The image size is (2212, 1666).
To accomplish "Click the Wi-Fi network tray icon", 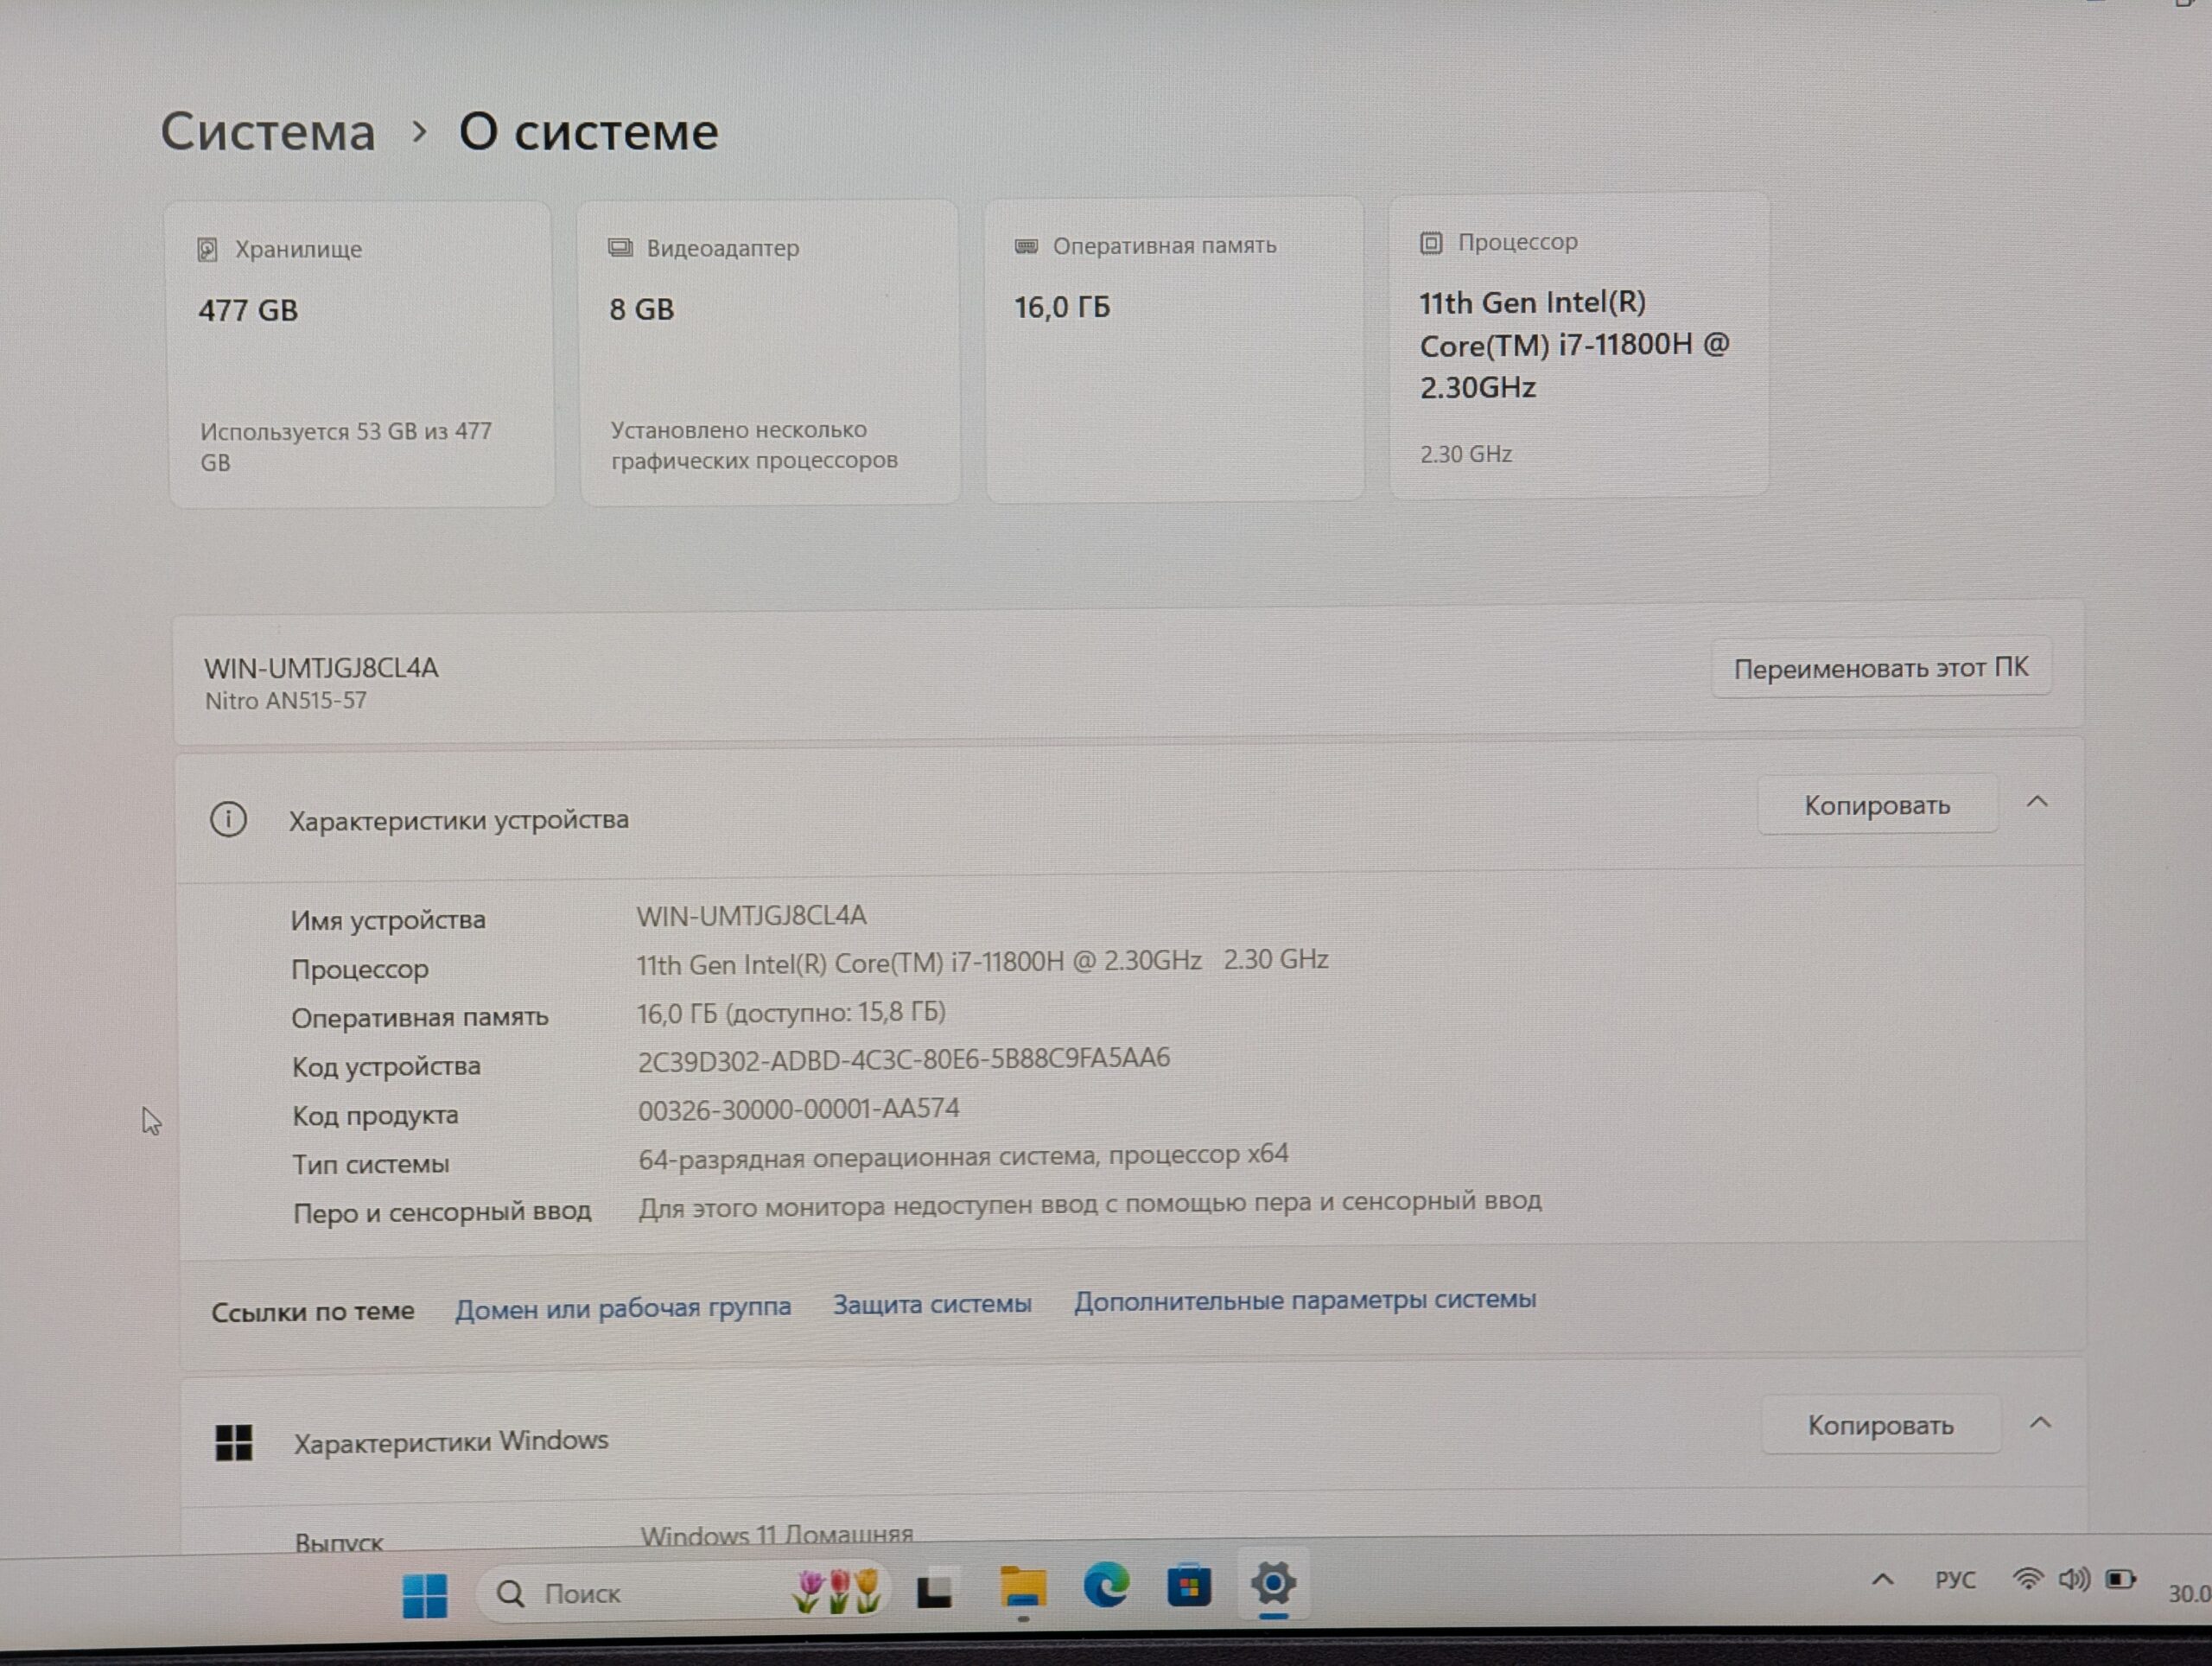I will (x=2027, y=1579).
